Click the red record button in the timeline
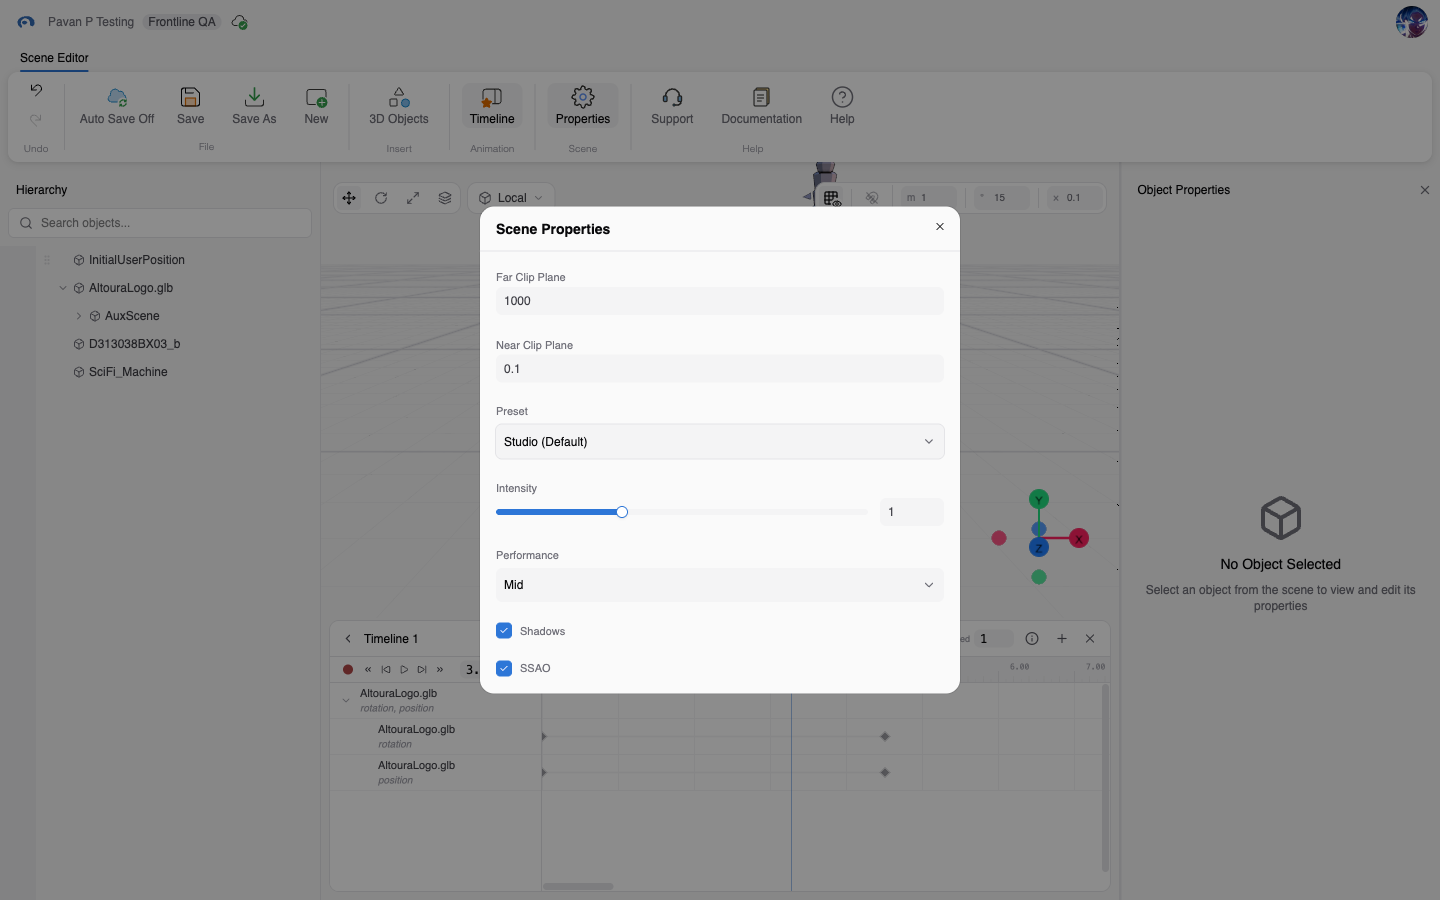This screenshot has height=900, width=1440. tap(348, 670)
